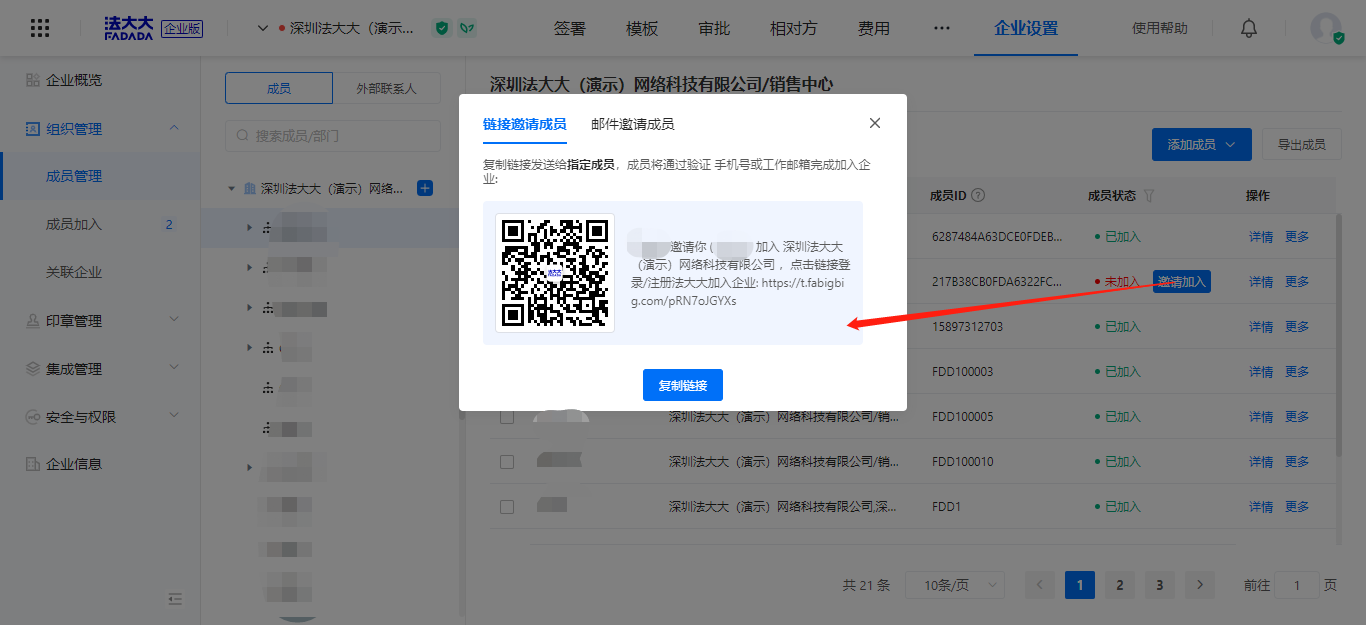Click the 复制链接 button
This screenshot has height=625, width=1366.
point(682,385)
